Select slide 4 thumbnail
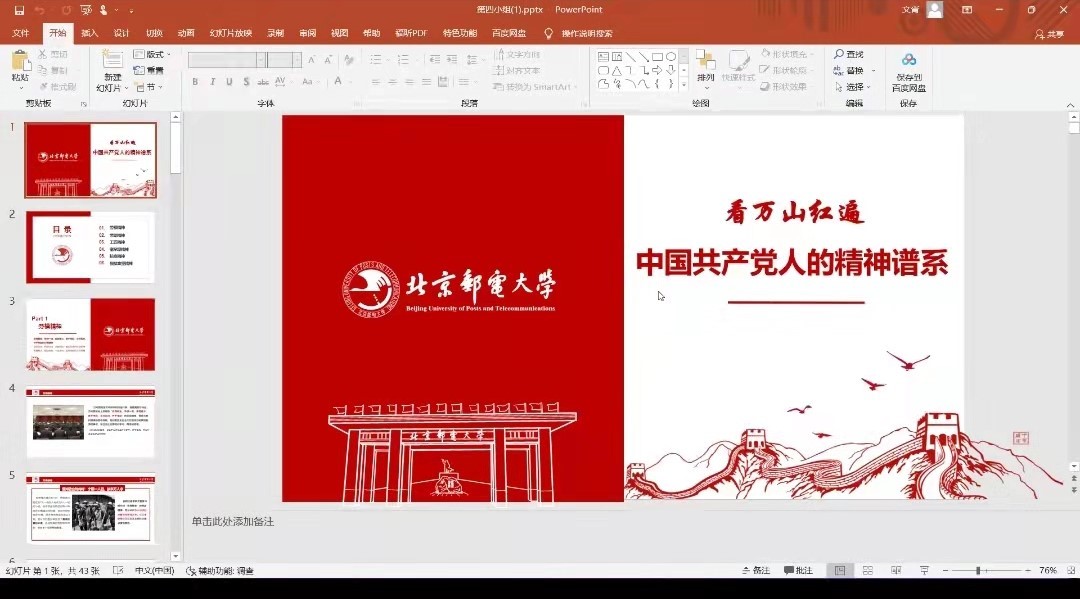The height and width of the screenshot is (599, 1080). pyautogui.click(x=90, y=422)
